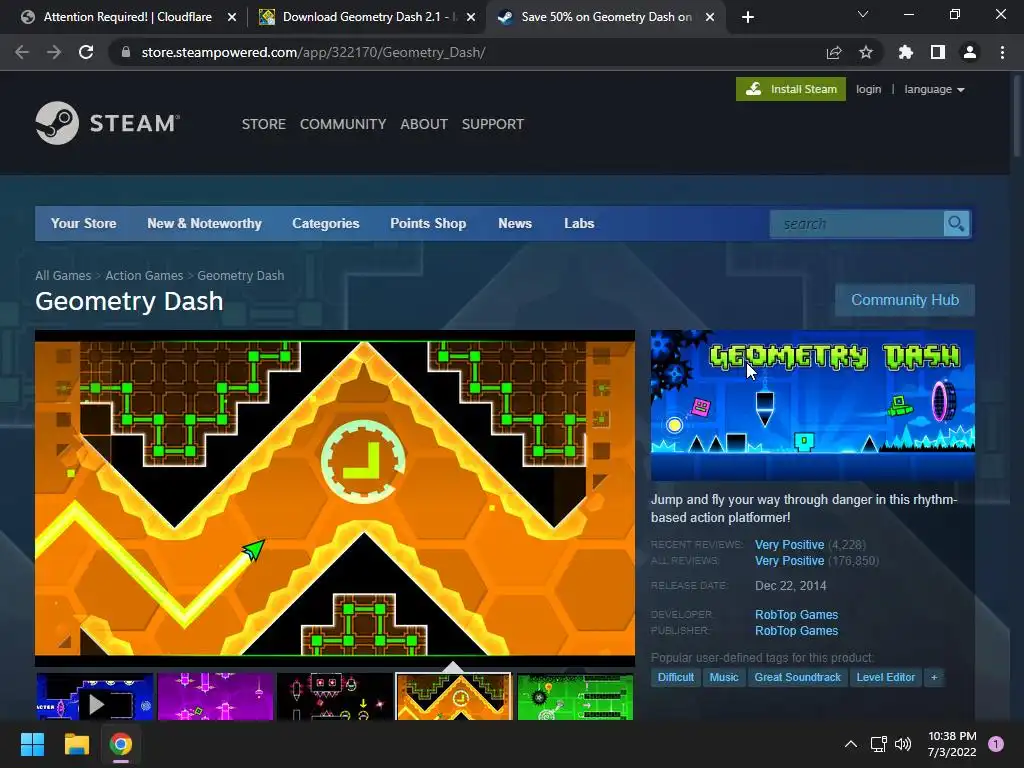This screenshot has width=1024, height=768.
Task: Click the All Games breadcrumb link
Action: coord(63,276)
